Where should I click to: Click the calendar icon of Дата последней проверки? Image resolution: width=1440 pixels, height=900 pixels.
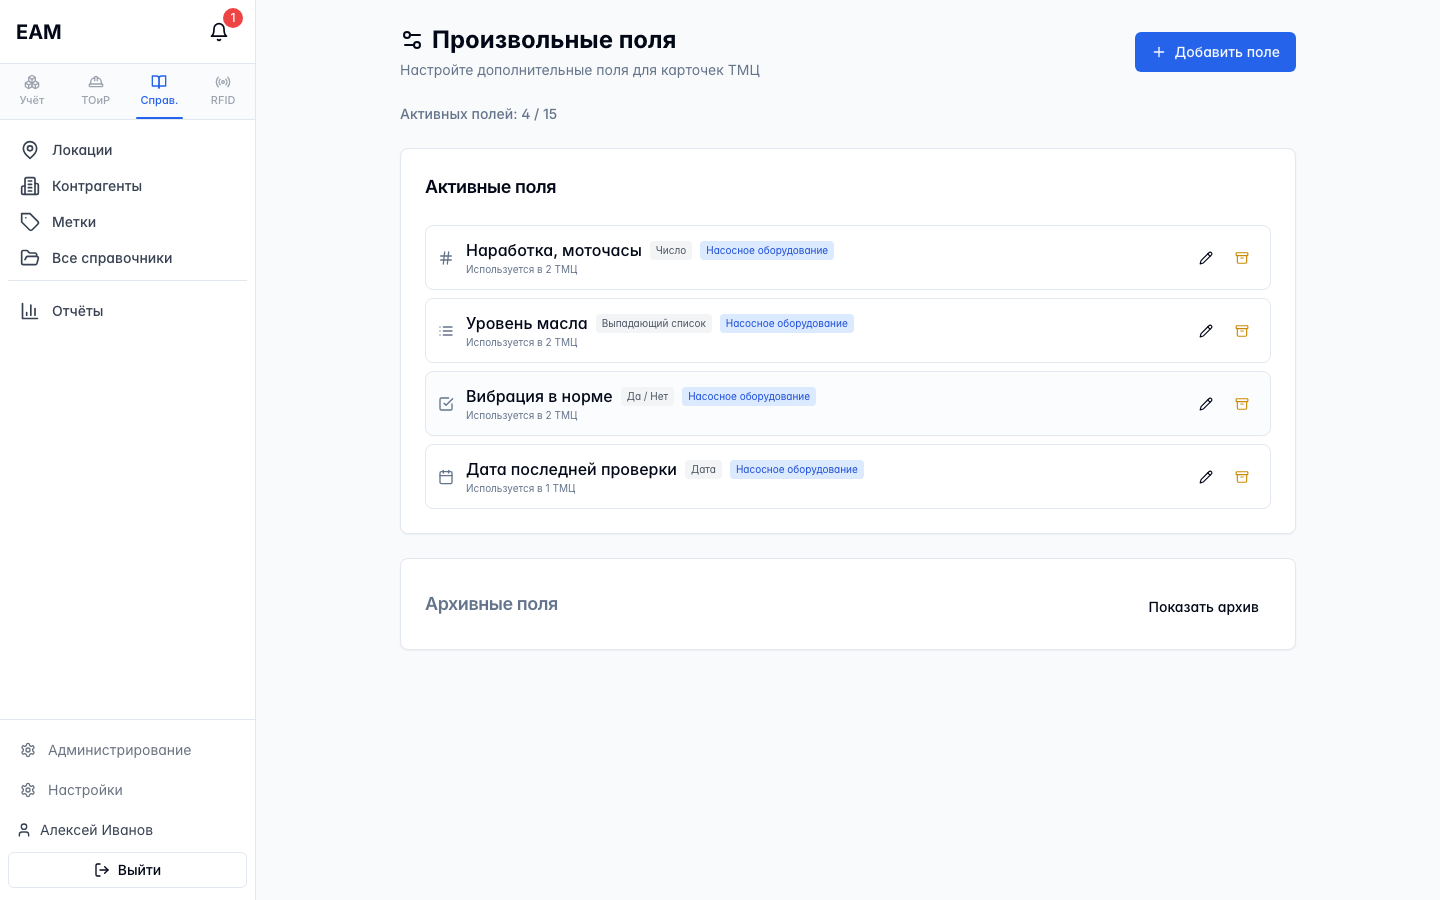tap(446, 477)
